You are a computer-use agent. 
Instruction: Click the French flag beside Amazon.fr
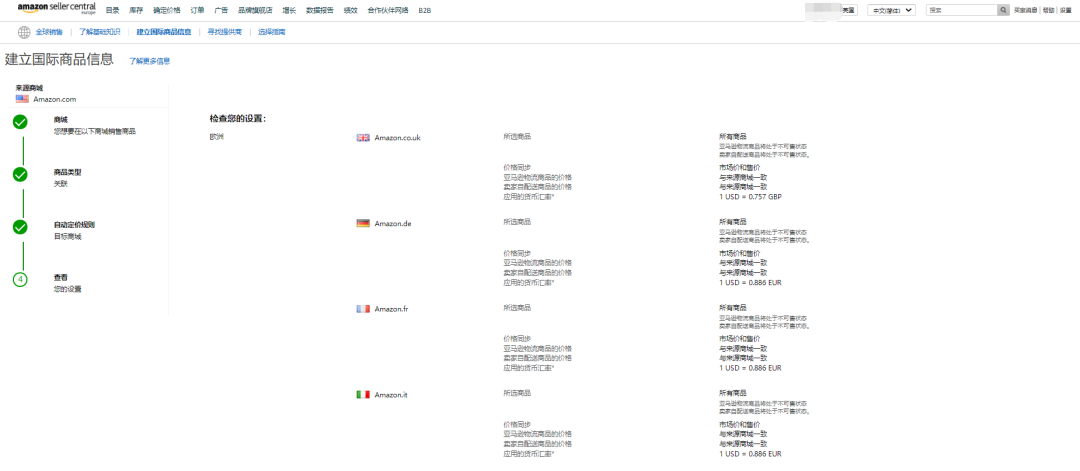pyautogui.click(x=363, y=308)
